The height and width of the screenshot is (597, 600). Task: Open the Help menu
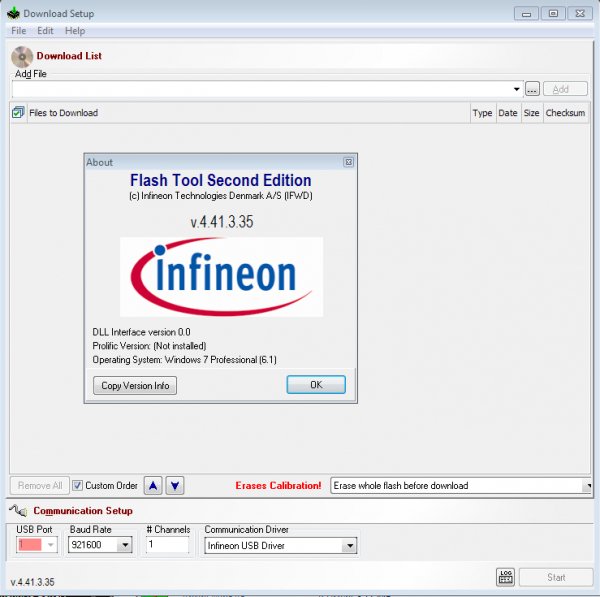coord(75,31)
